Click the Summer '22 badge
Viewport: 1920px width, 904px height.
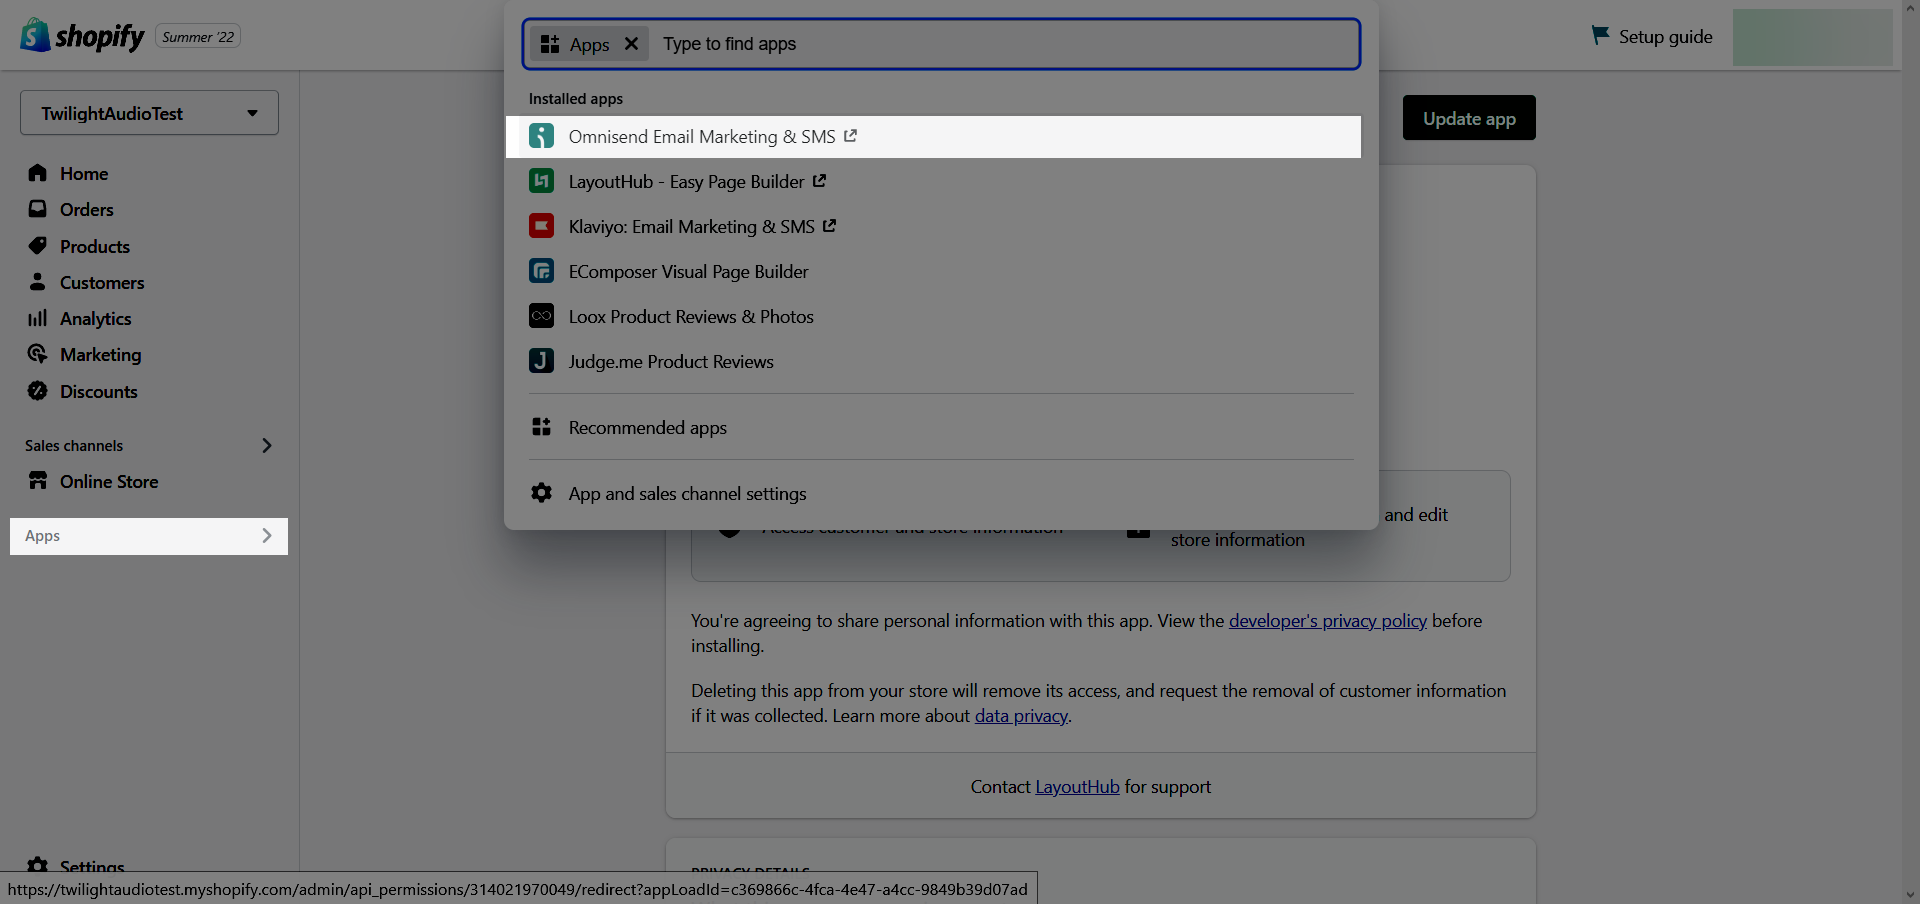click(x=198, y=37)
